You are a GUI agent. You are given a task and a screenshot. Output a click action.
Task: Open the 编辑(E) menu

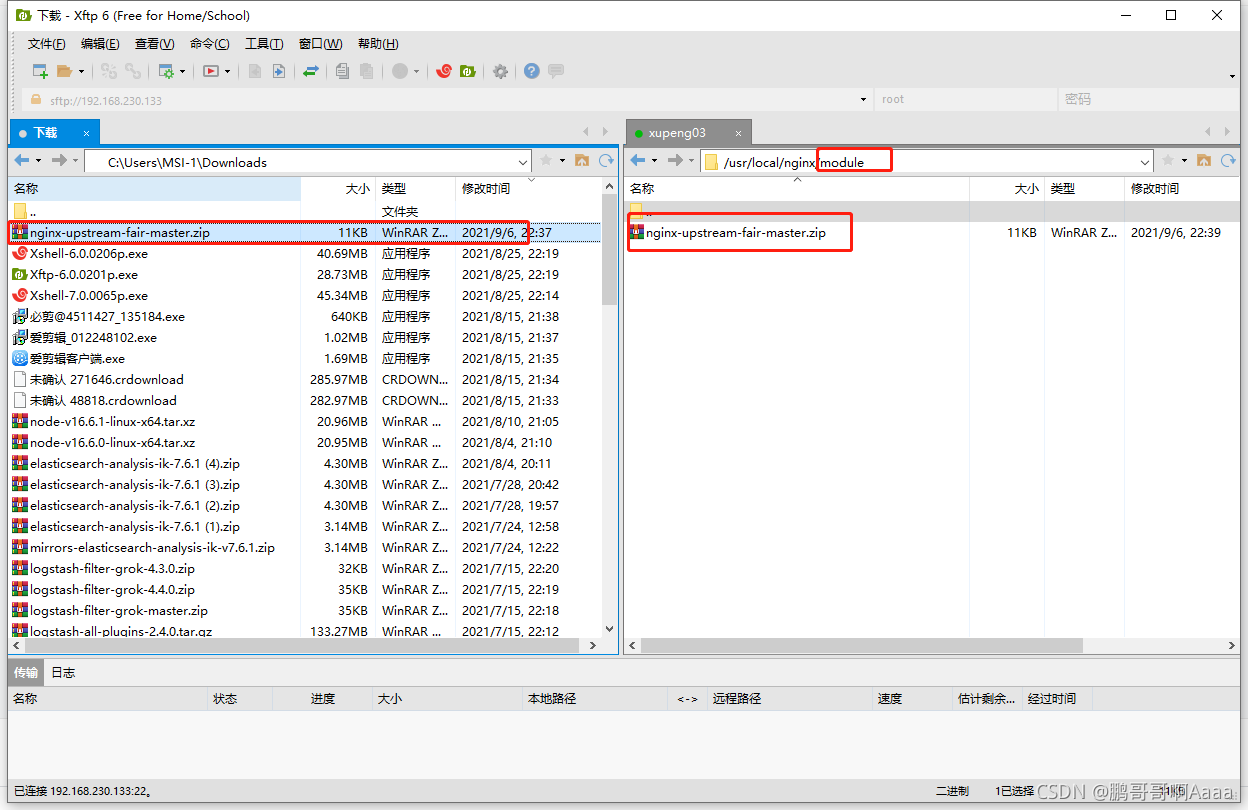coord(100,44)
